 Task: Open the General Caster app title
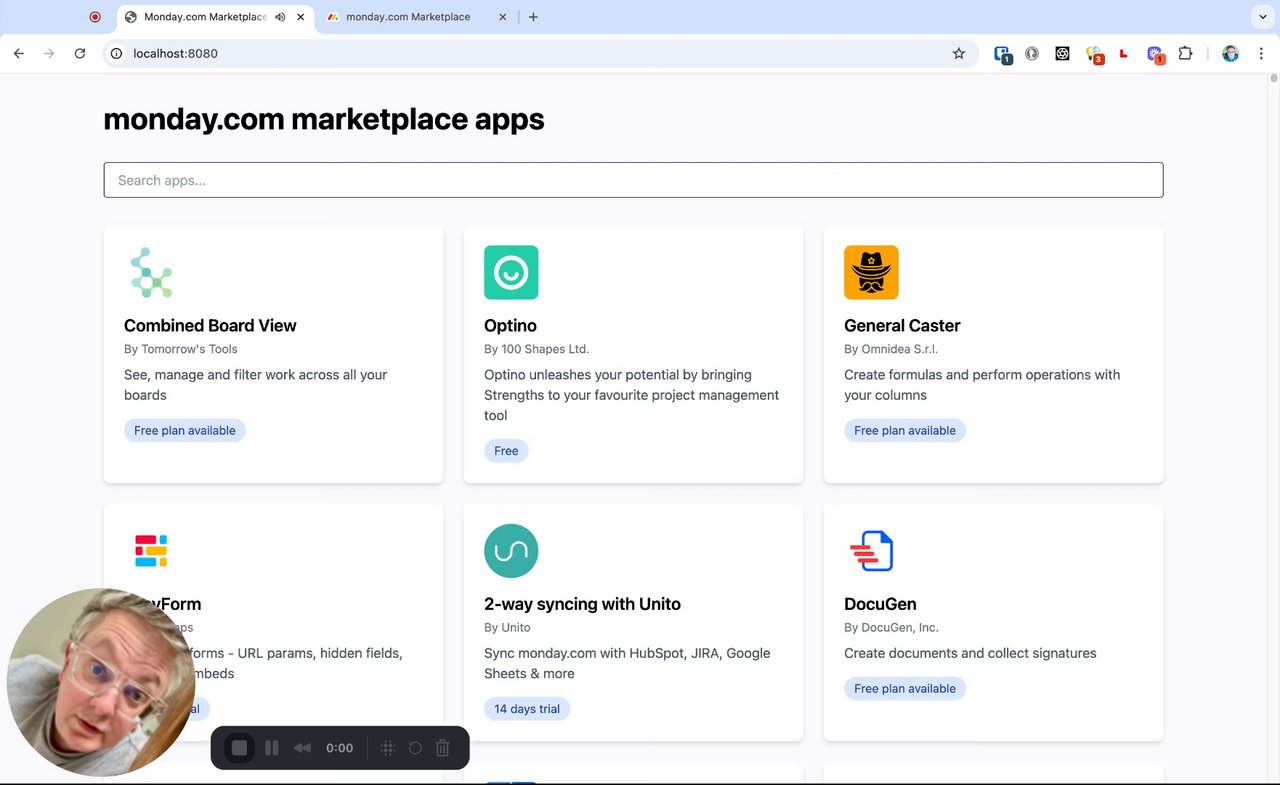click(x=902, y=326)
